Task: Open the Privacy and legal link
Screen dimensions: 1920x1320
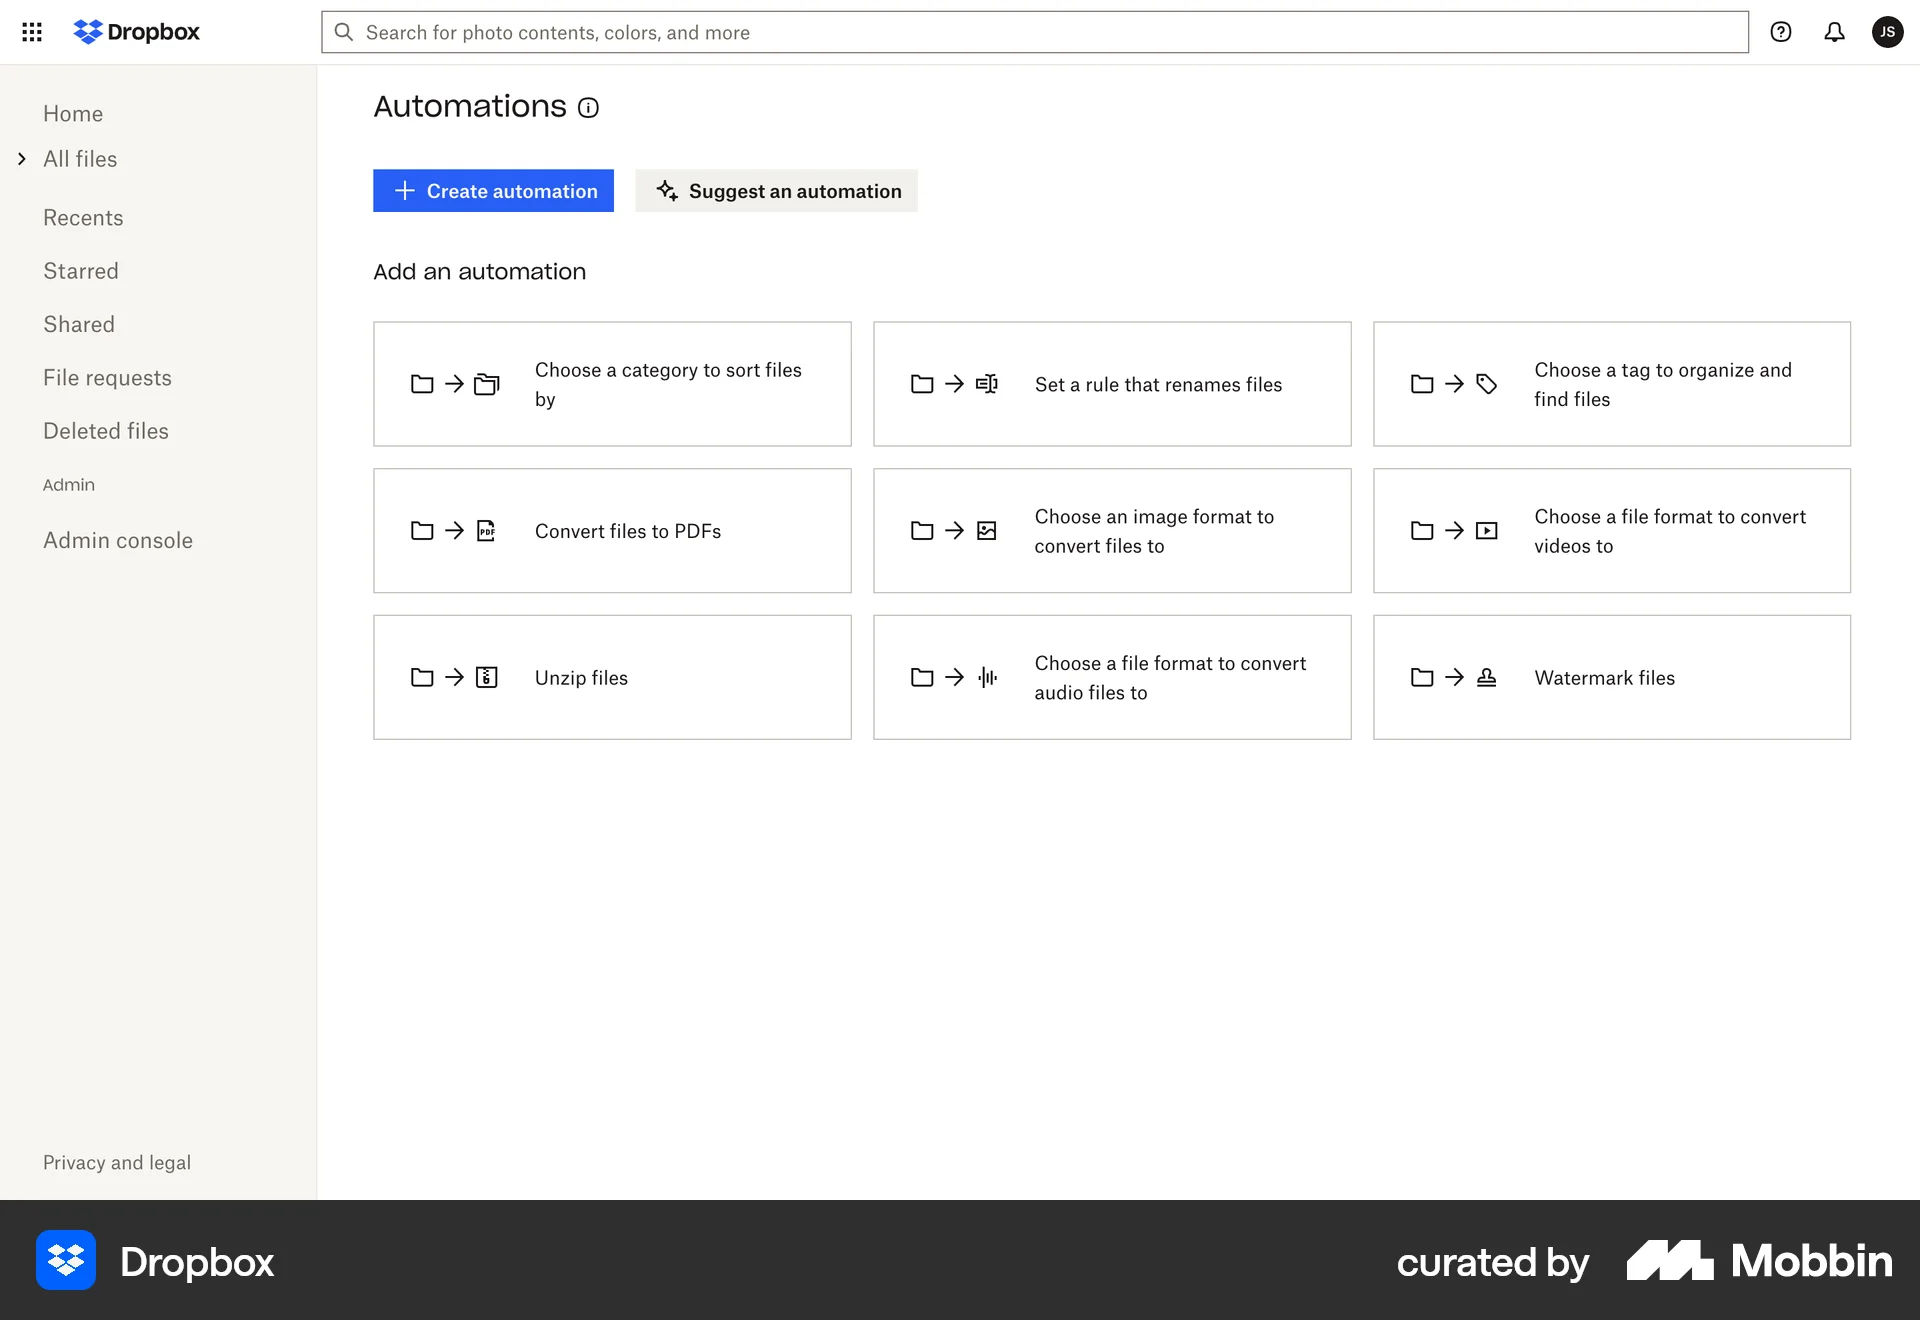Action: click(116, 1162)
